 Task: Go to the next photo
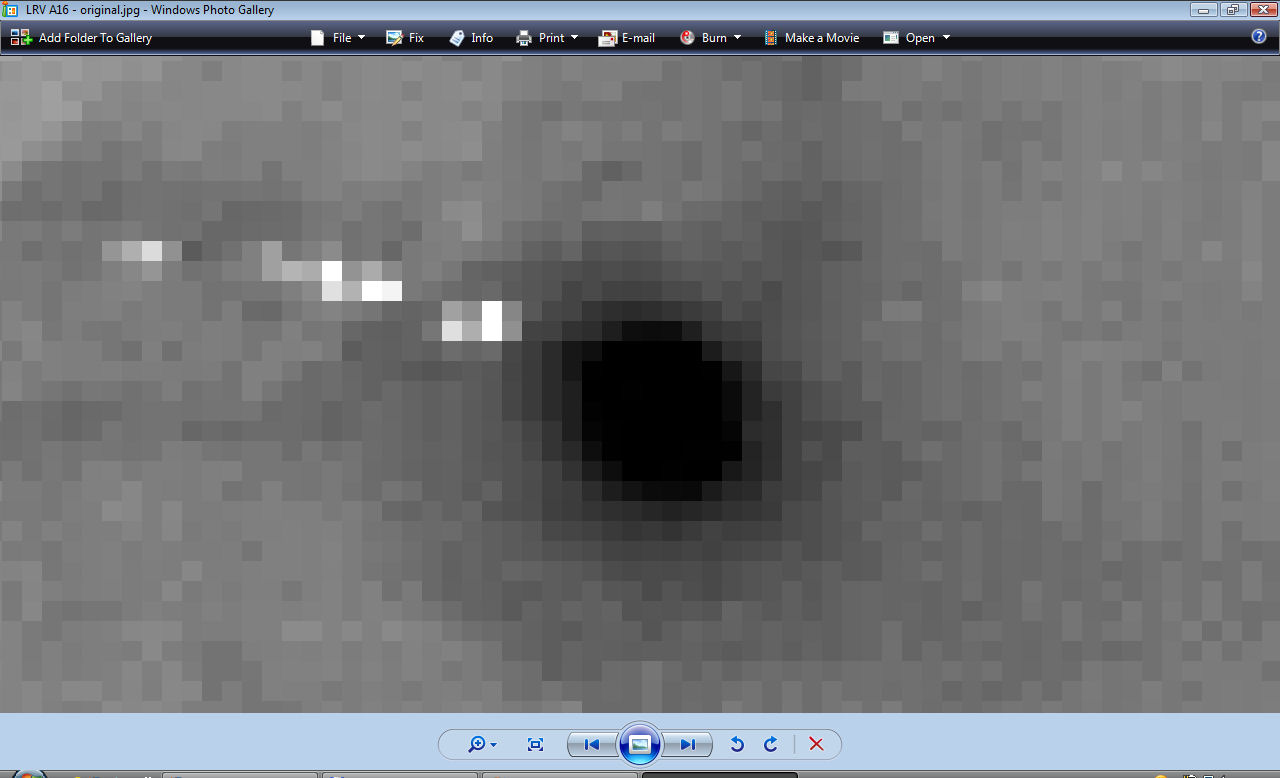(x=688, y=744)
